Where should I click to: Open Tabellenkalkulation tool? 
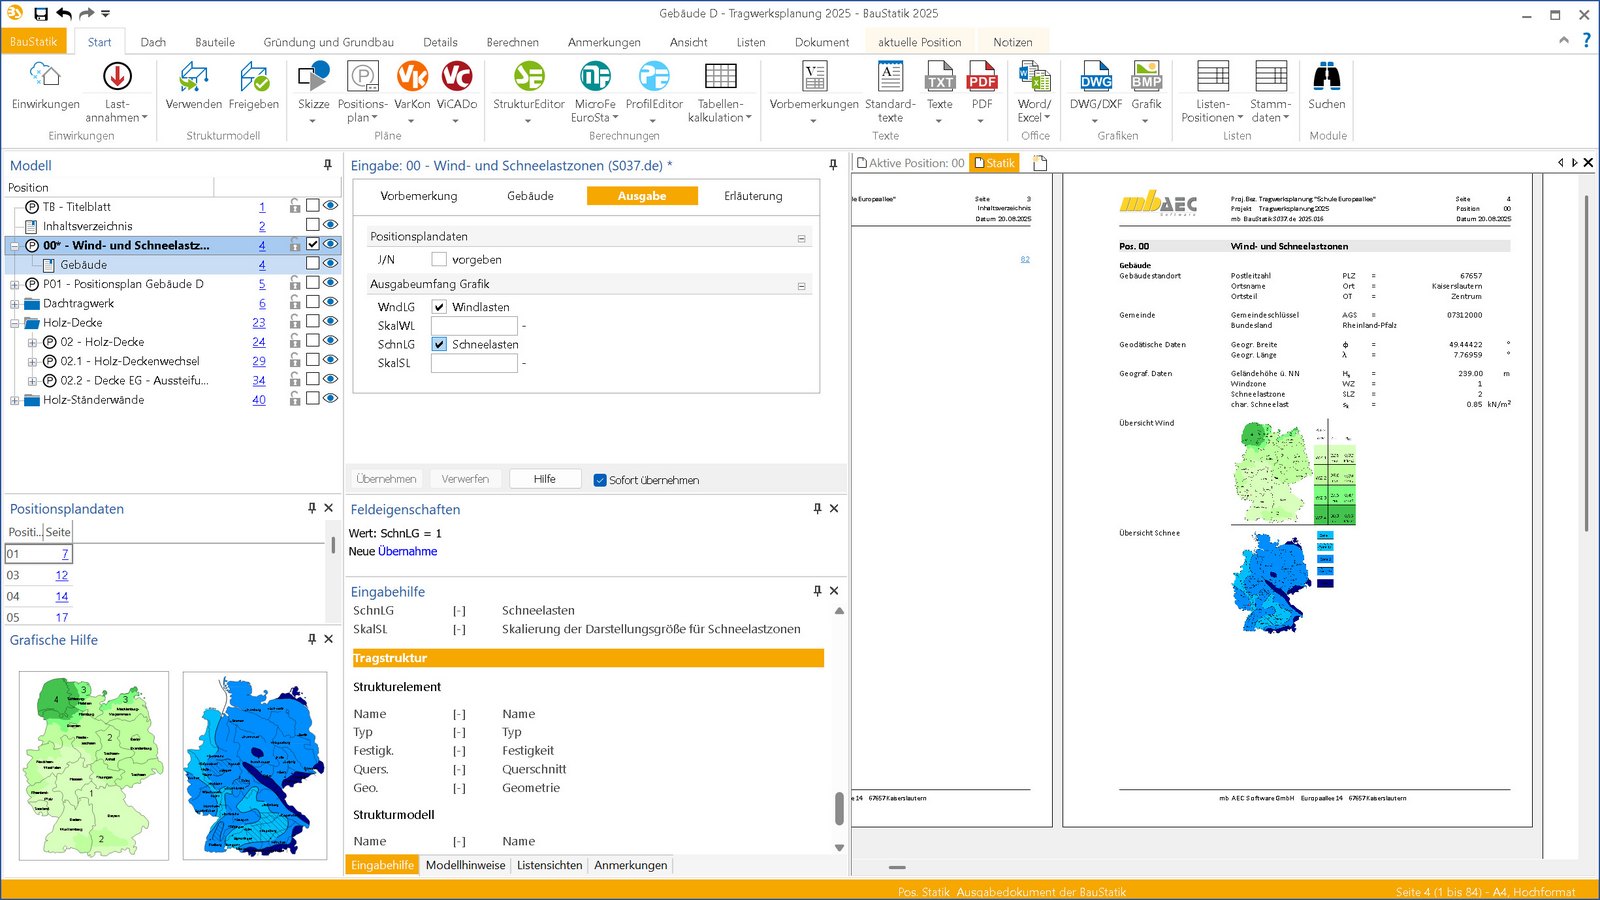pos(720,78)
